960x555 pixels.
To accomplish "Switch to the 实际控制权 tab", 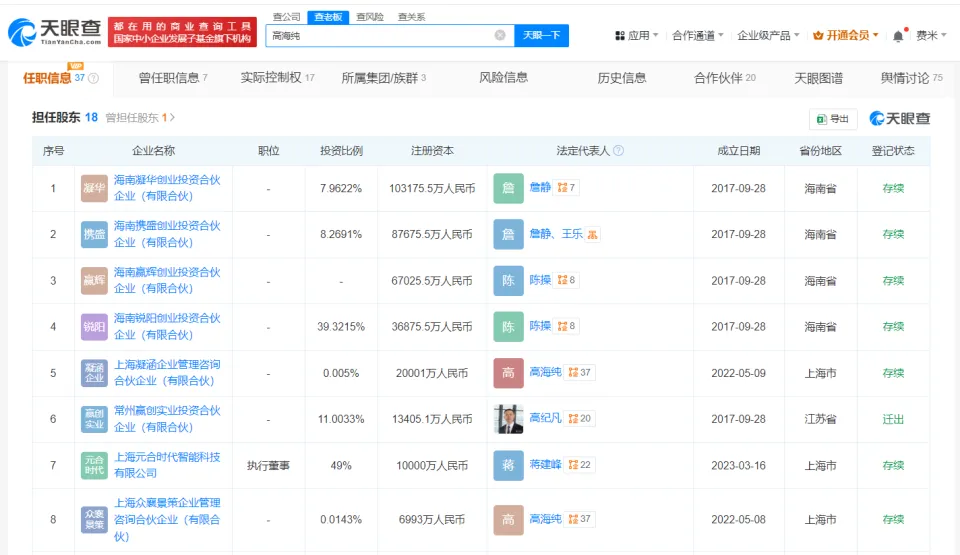I will (x=277, y=78).
